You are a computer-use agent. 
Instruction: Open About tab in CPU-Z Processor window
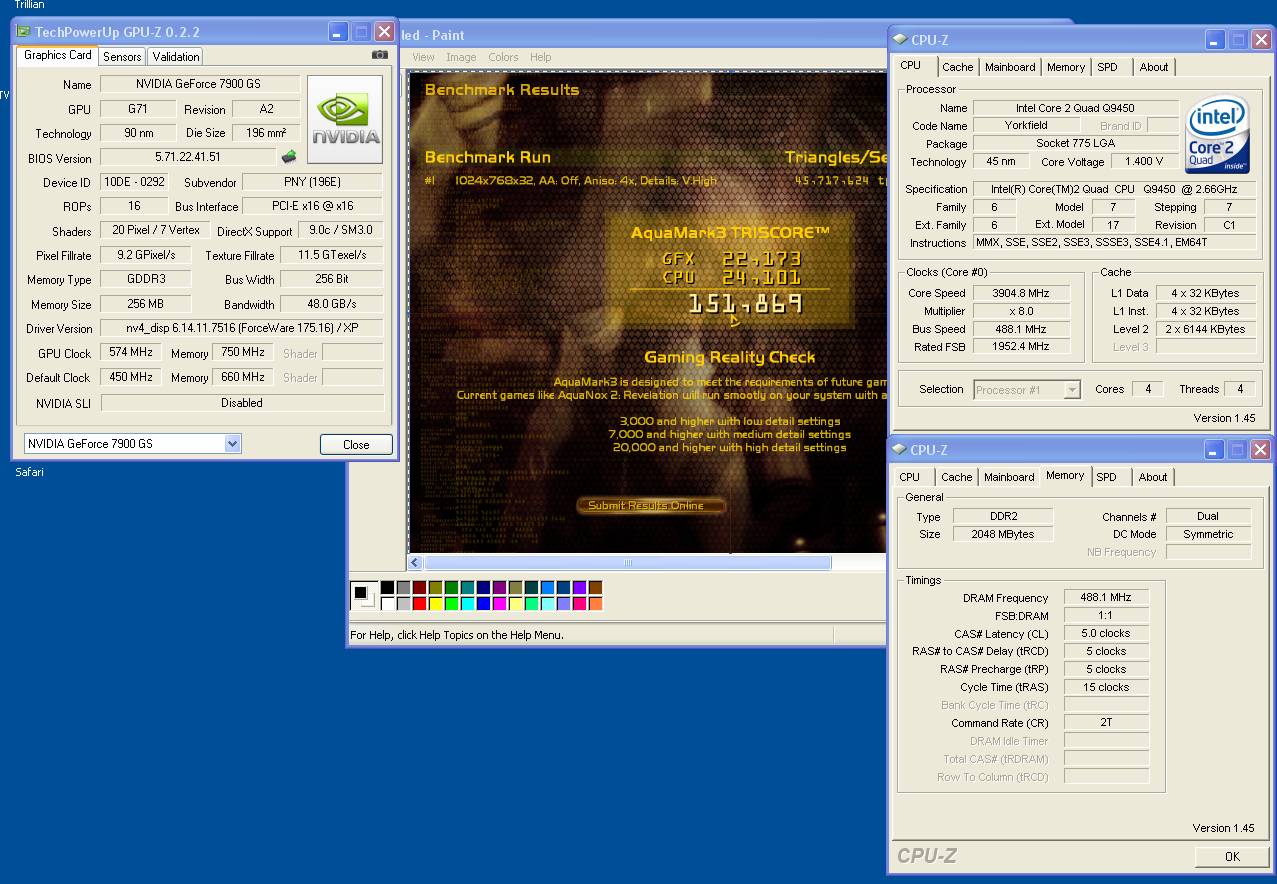pyautogui.click(x=1154, y=67)
